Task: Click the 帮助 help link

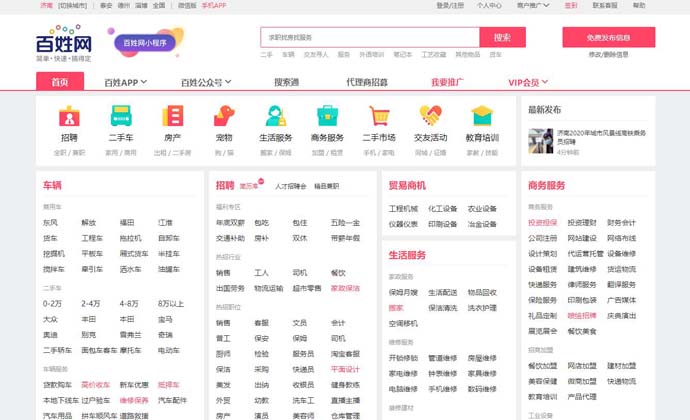Action: (639, 5)
